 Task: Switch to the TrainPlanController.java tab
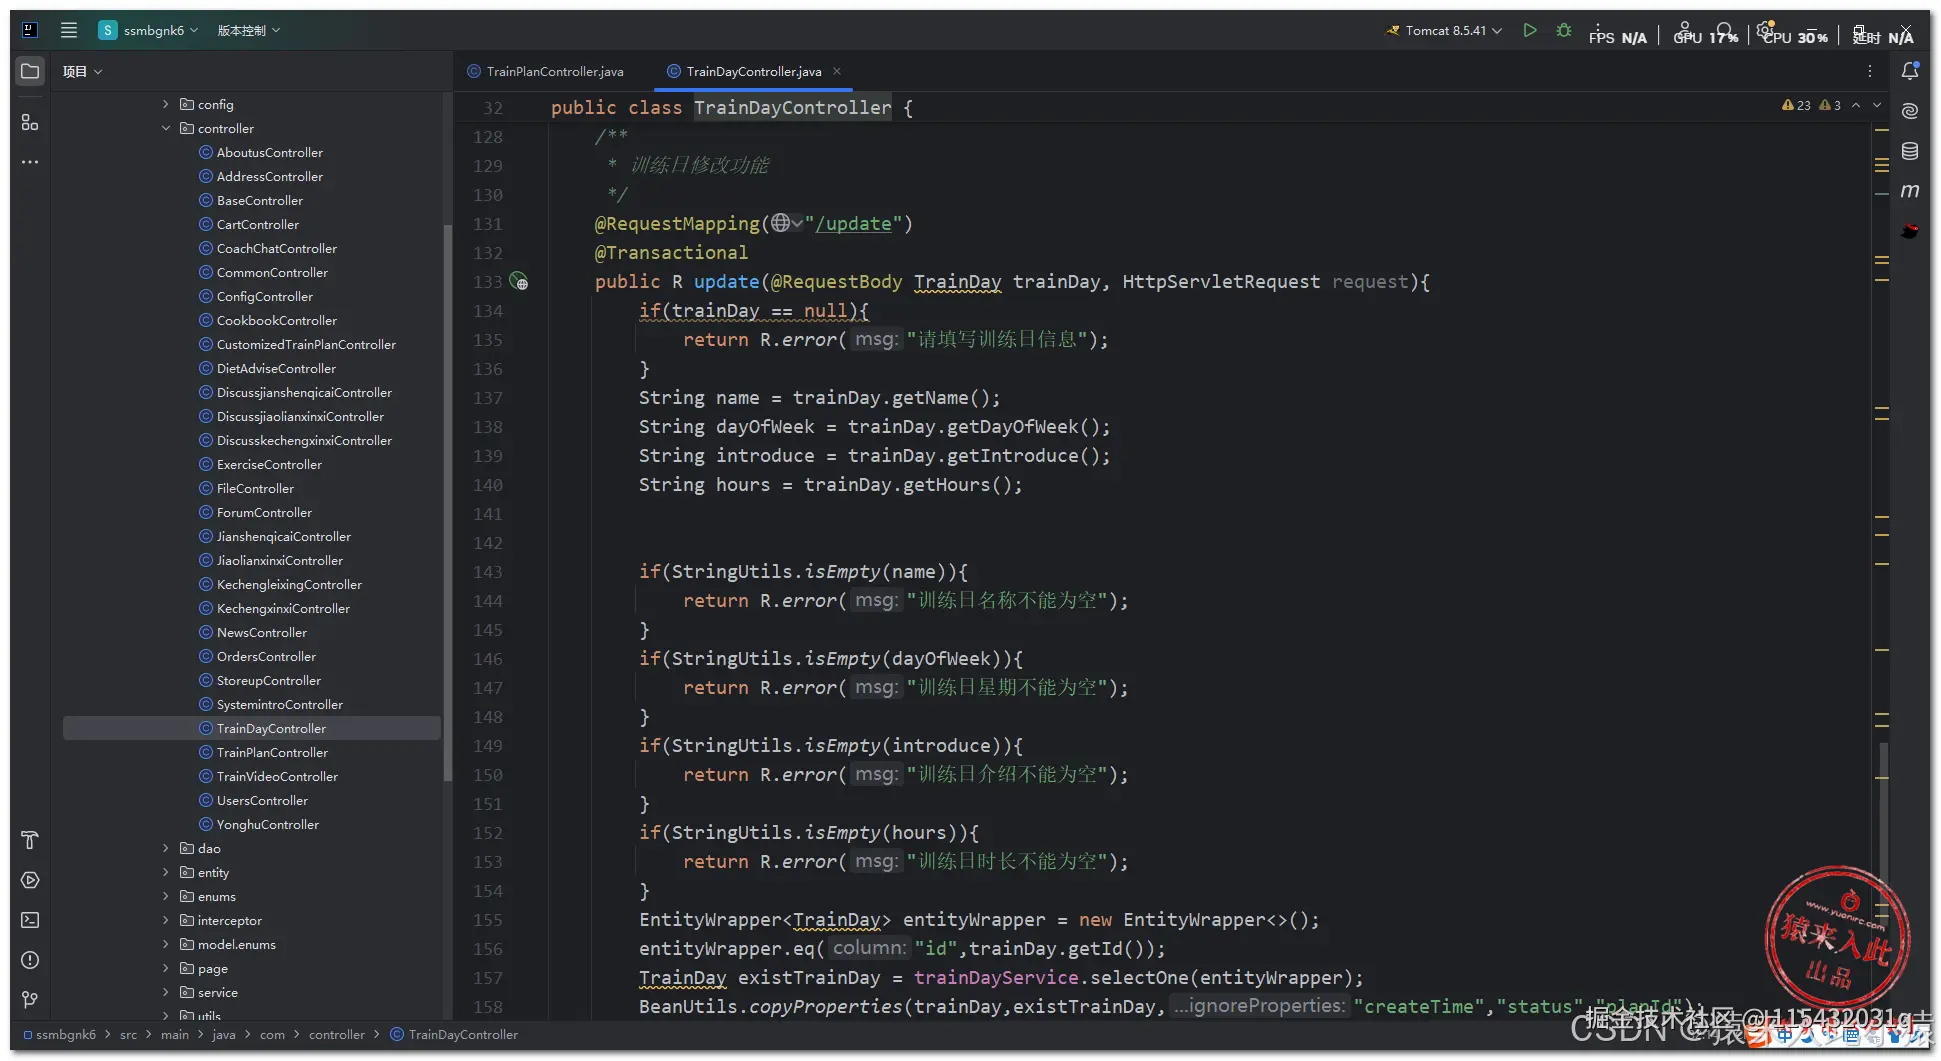(554, 72)
